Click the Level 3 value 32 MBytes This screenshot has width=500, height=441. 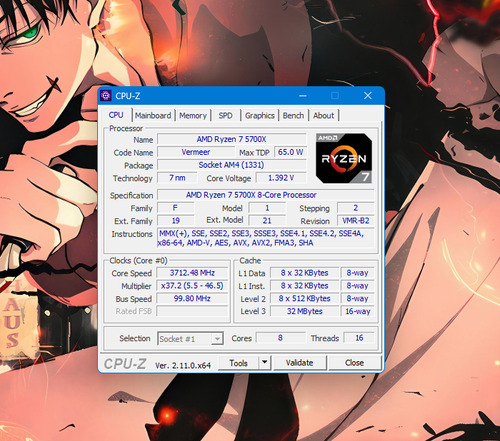point(304,311)
